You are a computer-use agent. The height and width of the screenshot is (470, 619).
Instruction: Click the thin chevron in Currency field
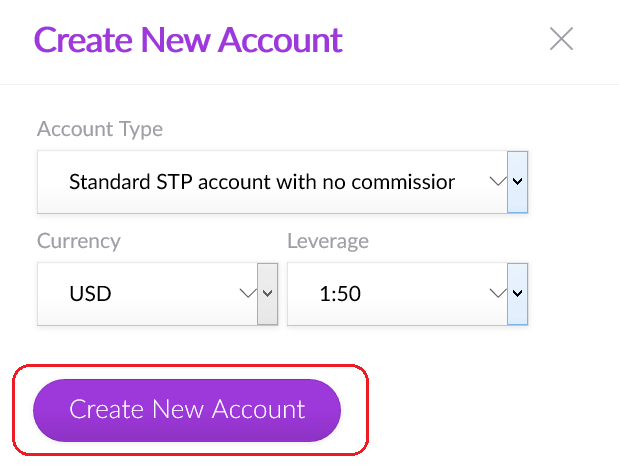(x=248, y=293)
